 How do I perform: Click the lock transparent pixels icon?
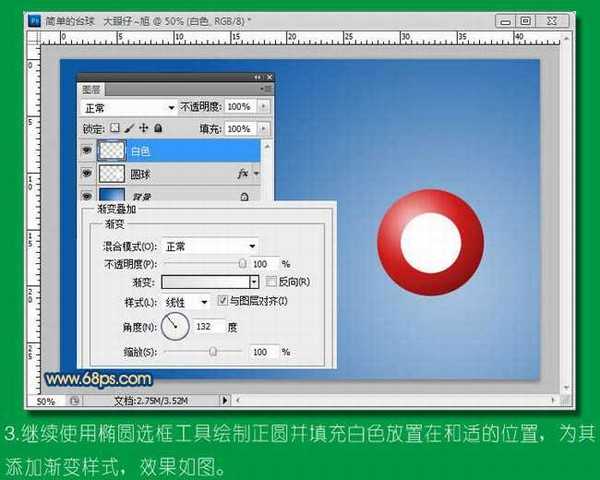[x=114, y=129]
